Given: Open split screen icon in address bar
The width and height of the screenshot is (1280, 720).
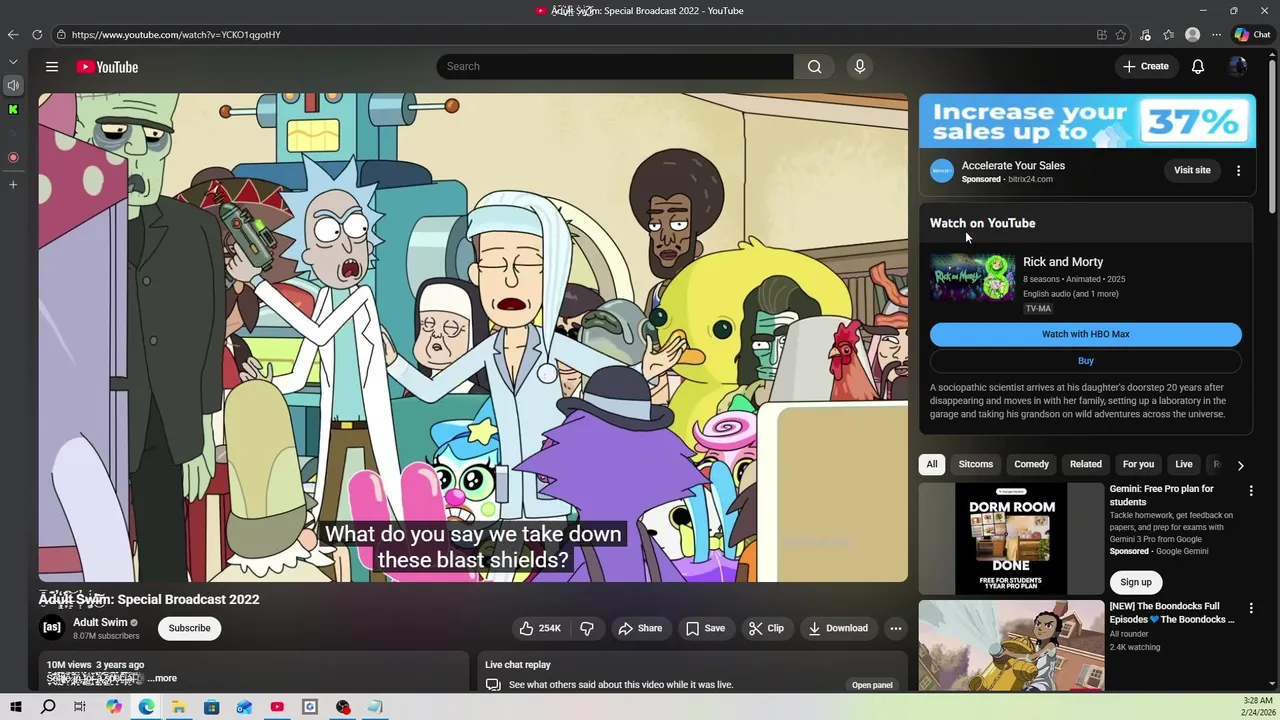Looking at the screenshot, I should pos(1101,35).
